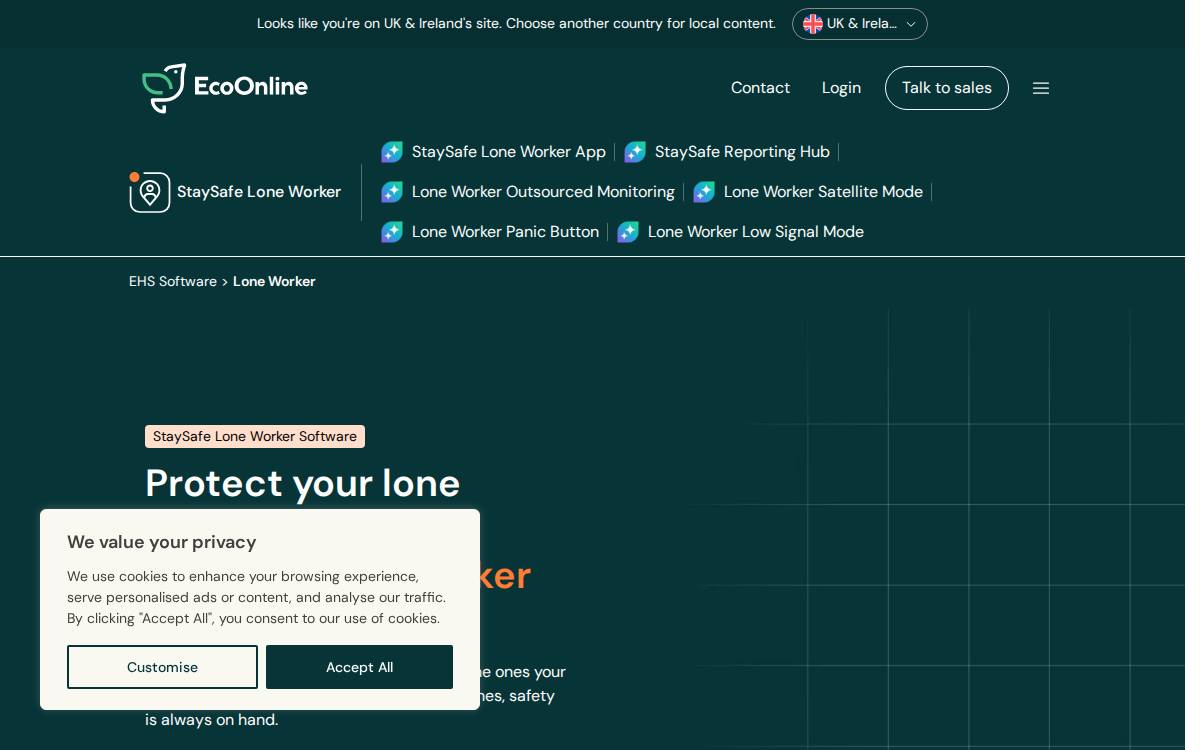
Task: Accept all cookies
Action: pyautogui.click(x=359, y=667)
